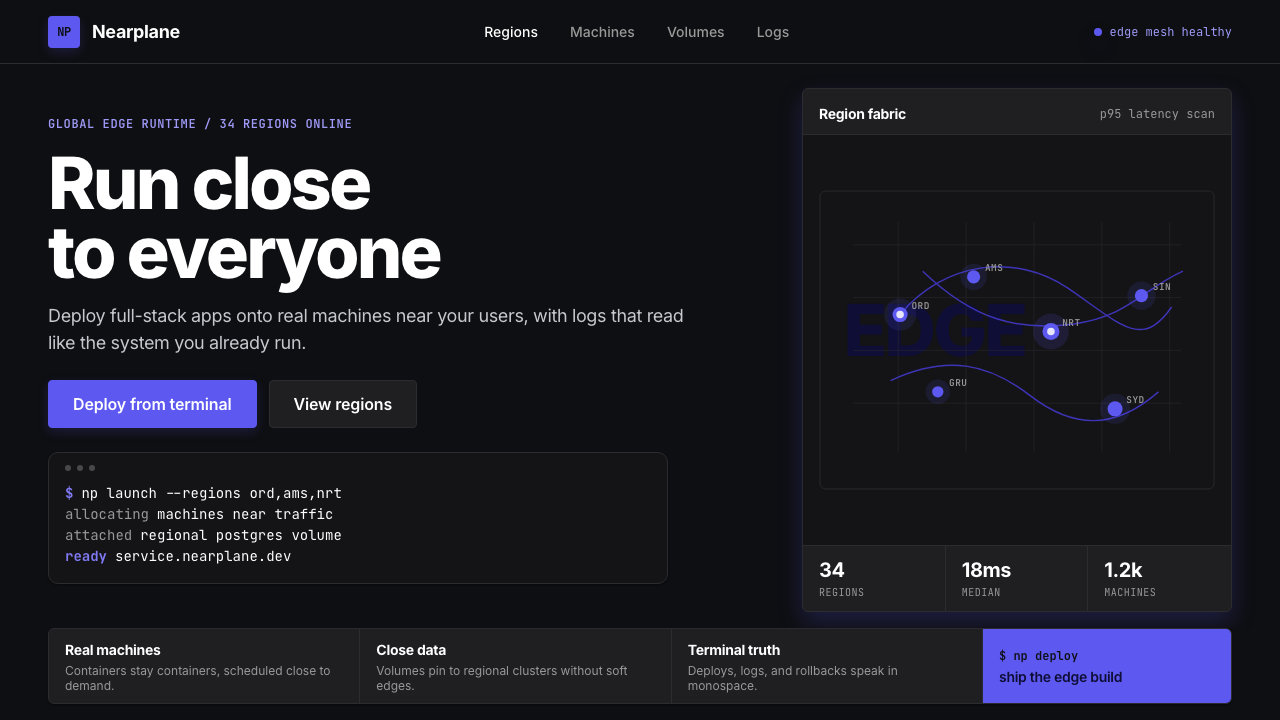Click the 34 Regions stat
The height and width of the screenshot is (720, 1280).
click(874, 578)
